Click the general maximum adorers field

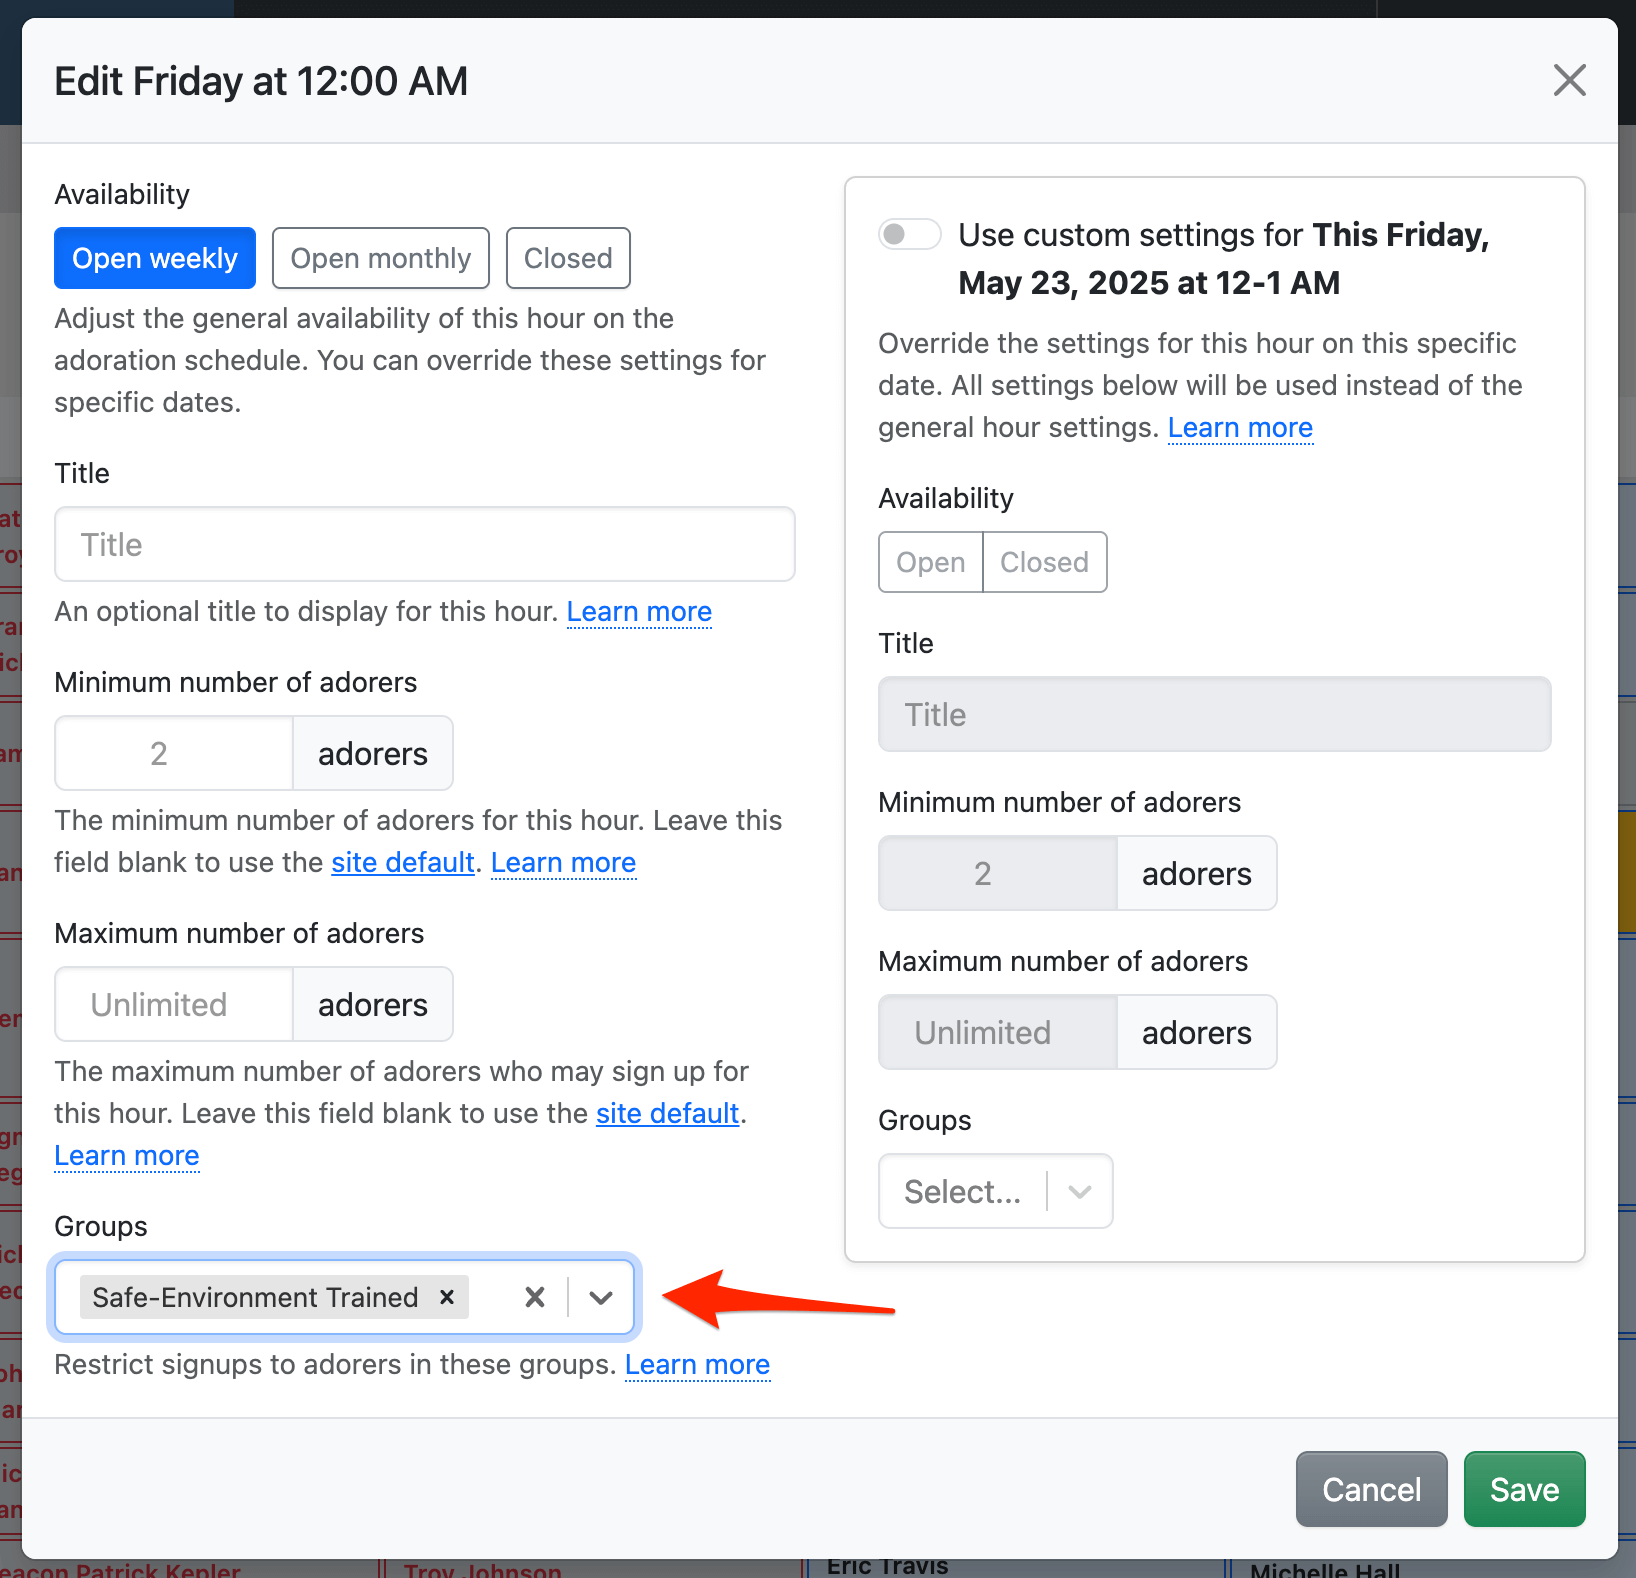coord(174,1004)
